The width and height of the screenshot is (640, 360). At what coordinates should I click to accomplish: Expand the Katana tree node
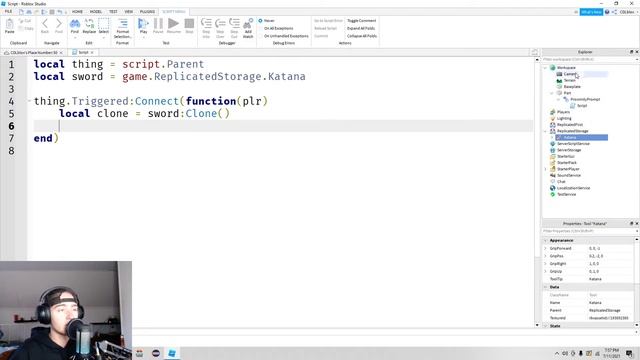point(552,138)
